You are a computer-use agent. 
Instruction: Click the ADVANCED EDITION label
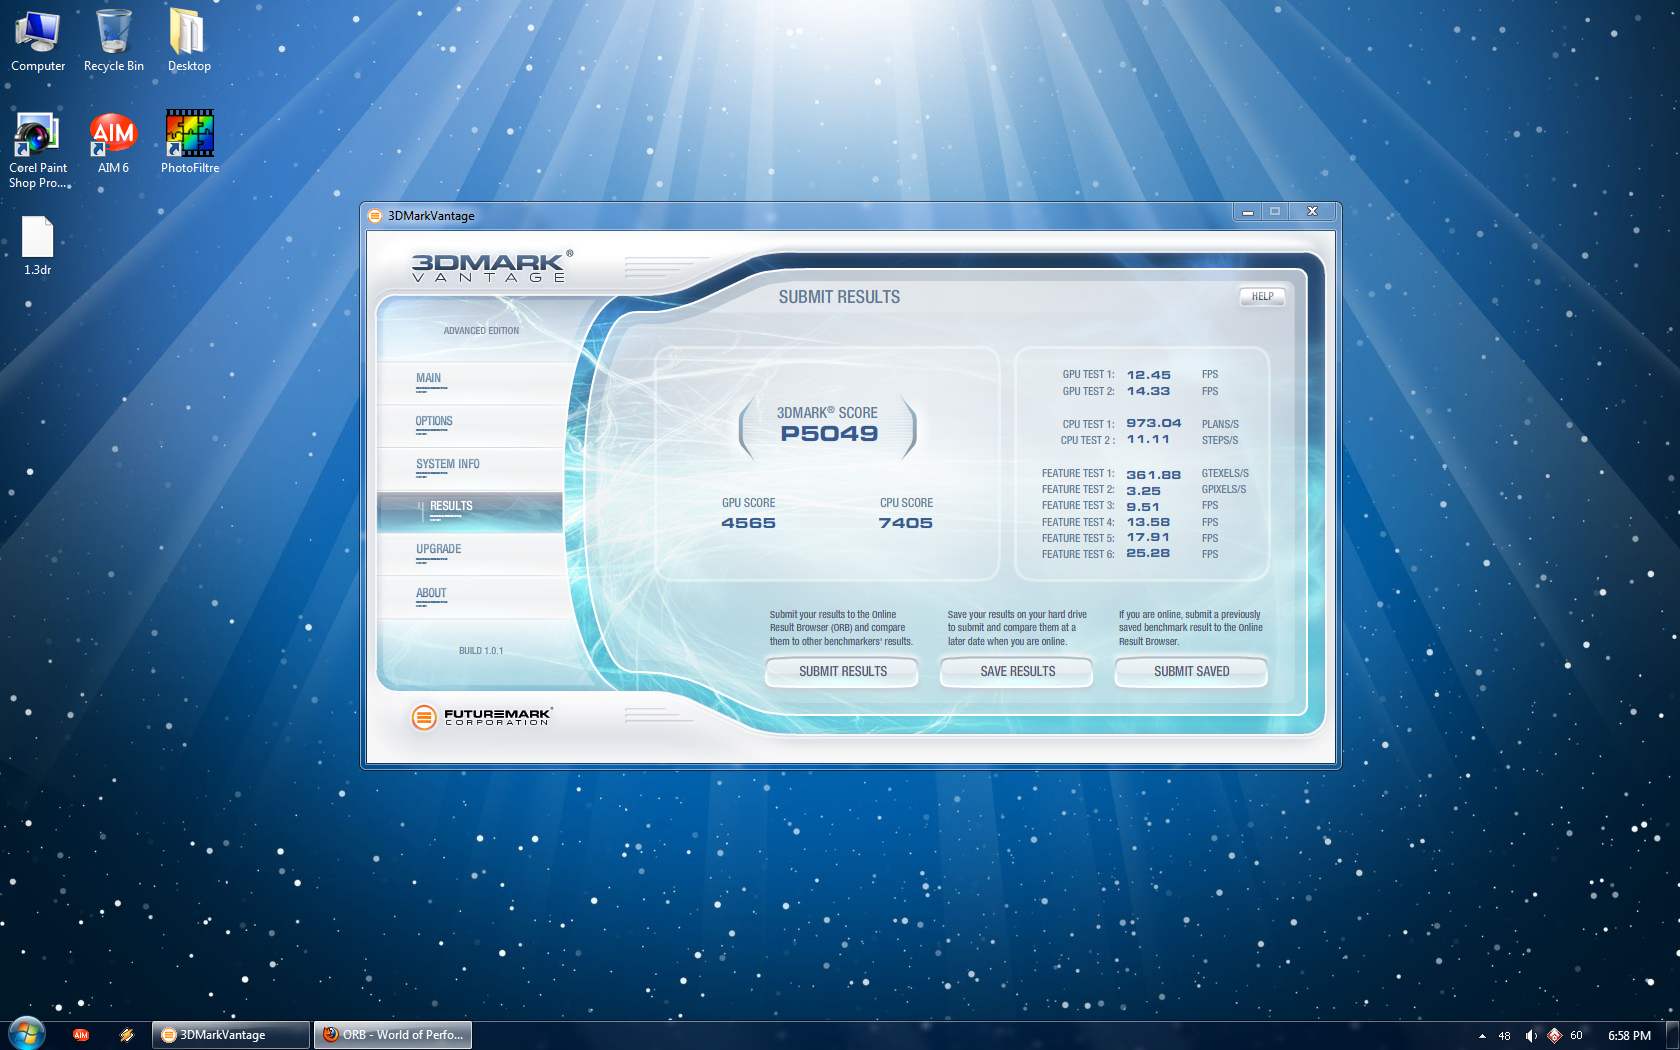(x=481, y=331)
